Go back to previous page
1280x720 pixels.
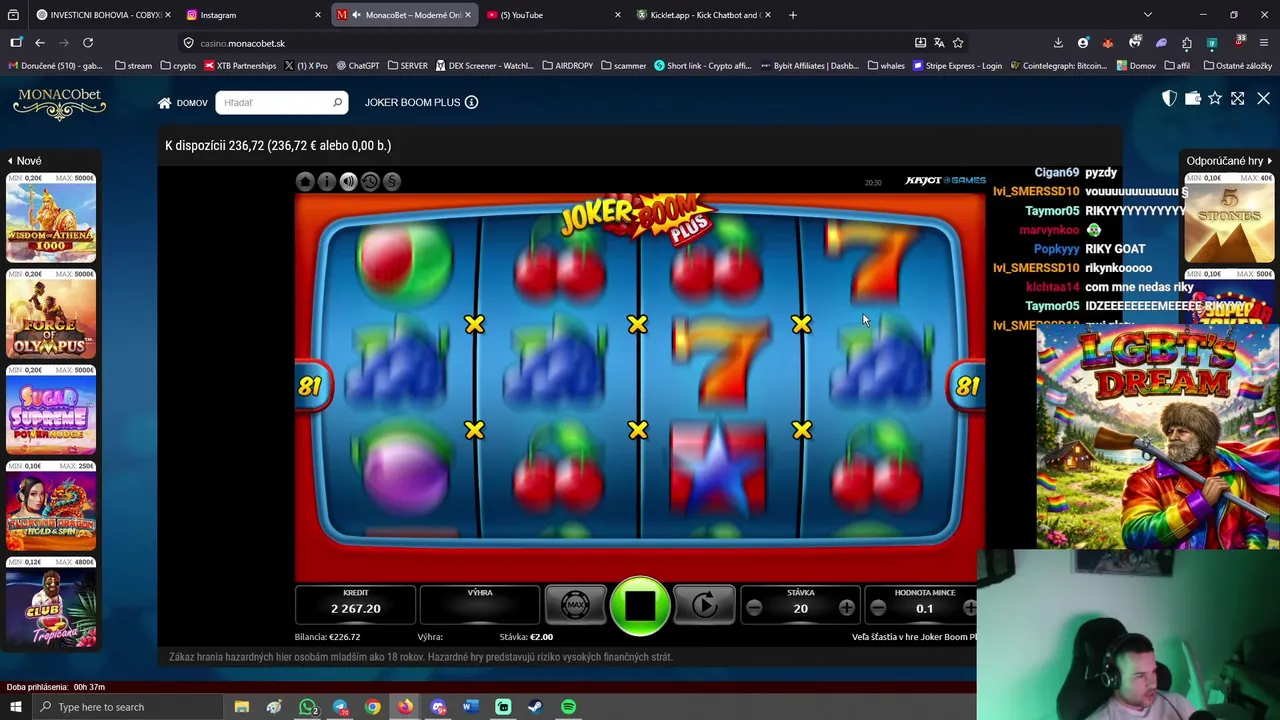pyautogui.click(x=40, y=43)
